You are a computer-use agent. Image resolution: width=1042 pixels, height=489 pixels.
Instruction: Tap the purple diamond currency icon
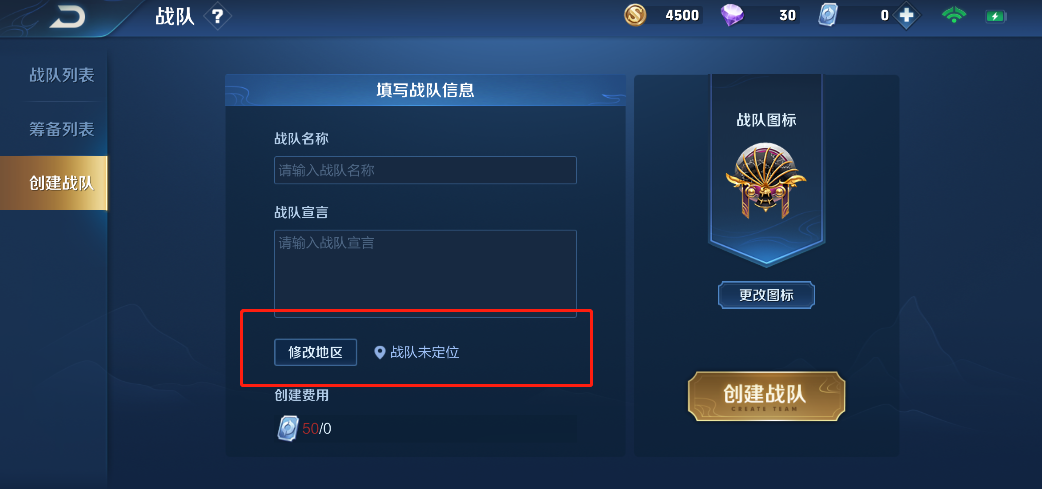(x=732, y=15)
